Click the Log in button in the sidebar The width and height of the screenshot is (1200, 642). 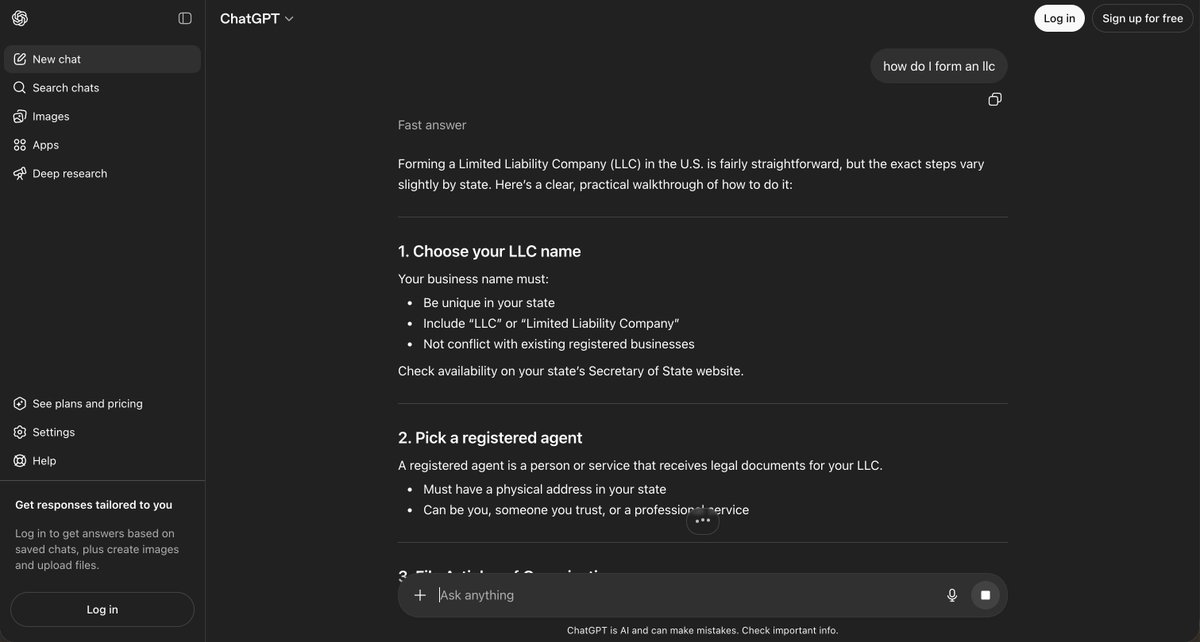pos(102,610)
